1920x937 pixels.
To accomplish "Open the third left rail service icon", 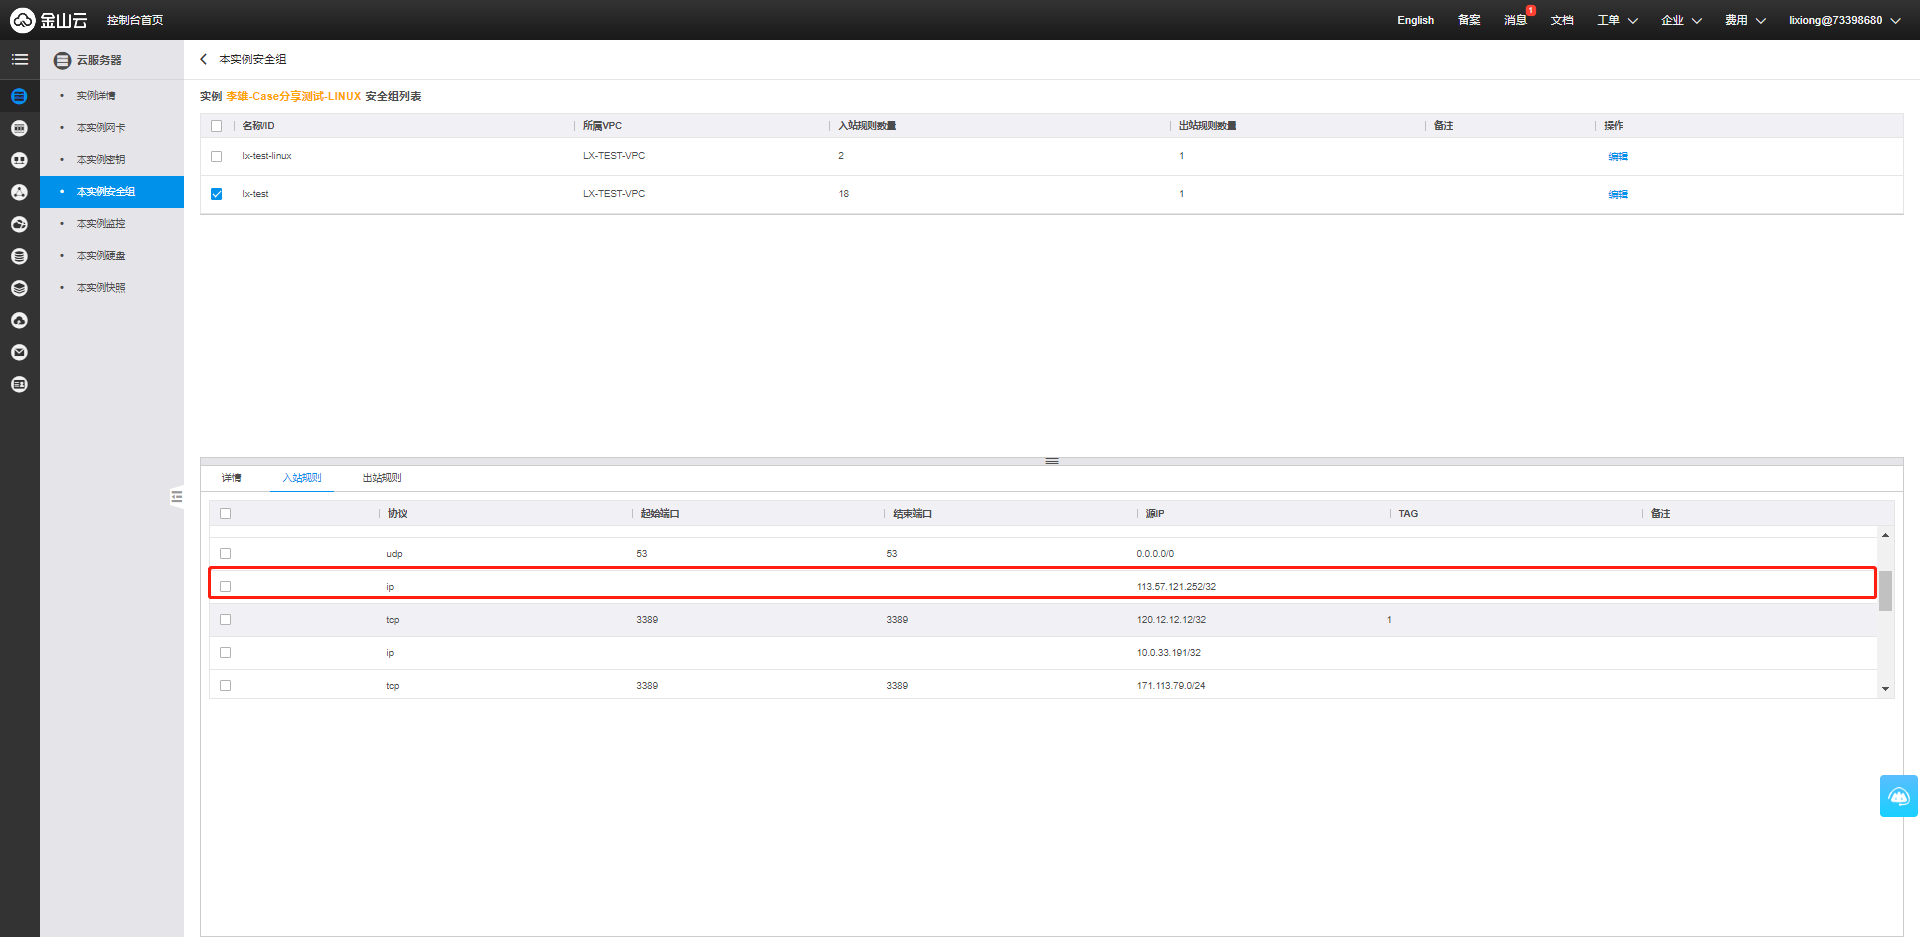I will (x=19, y=160).
